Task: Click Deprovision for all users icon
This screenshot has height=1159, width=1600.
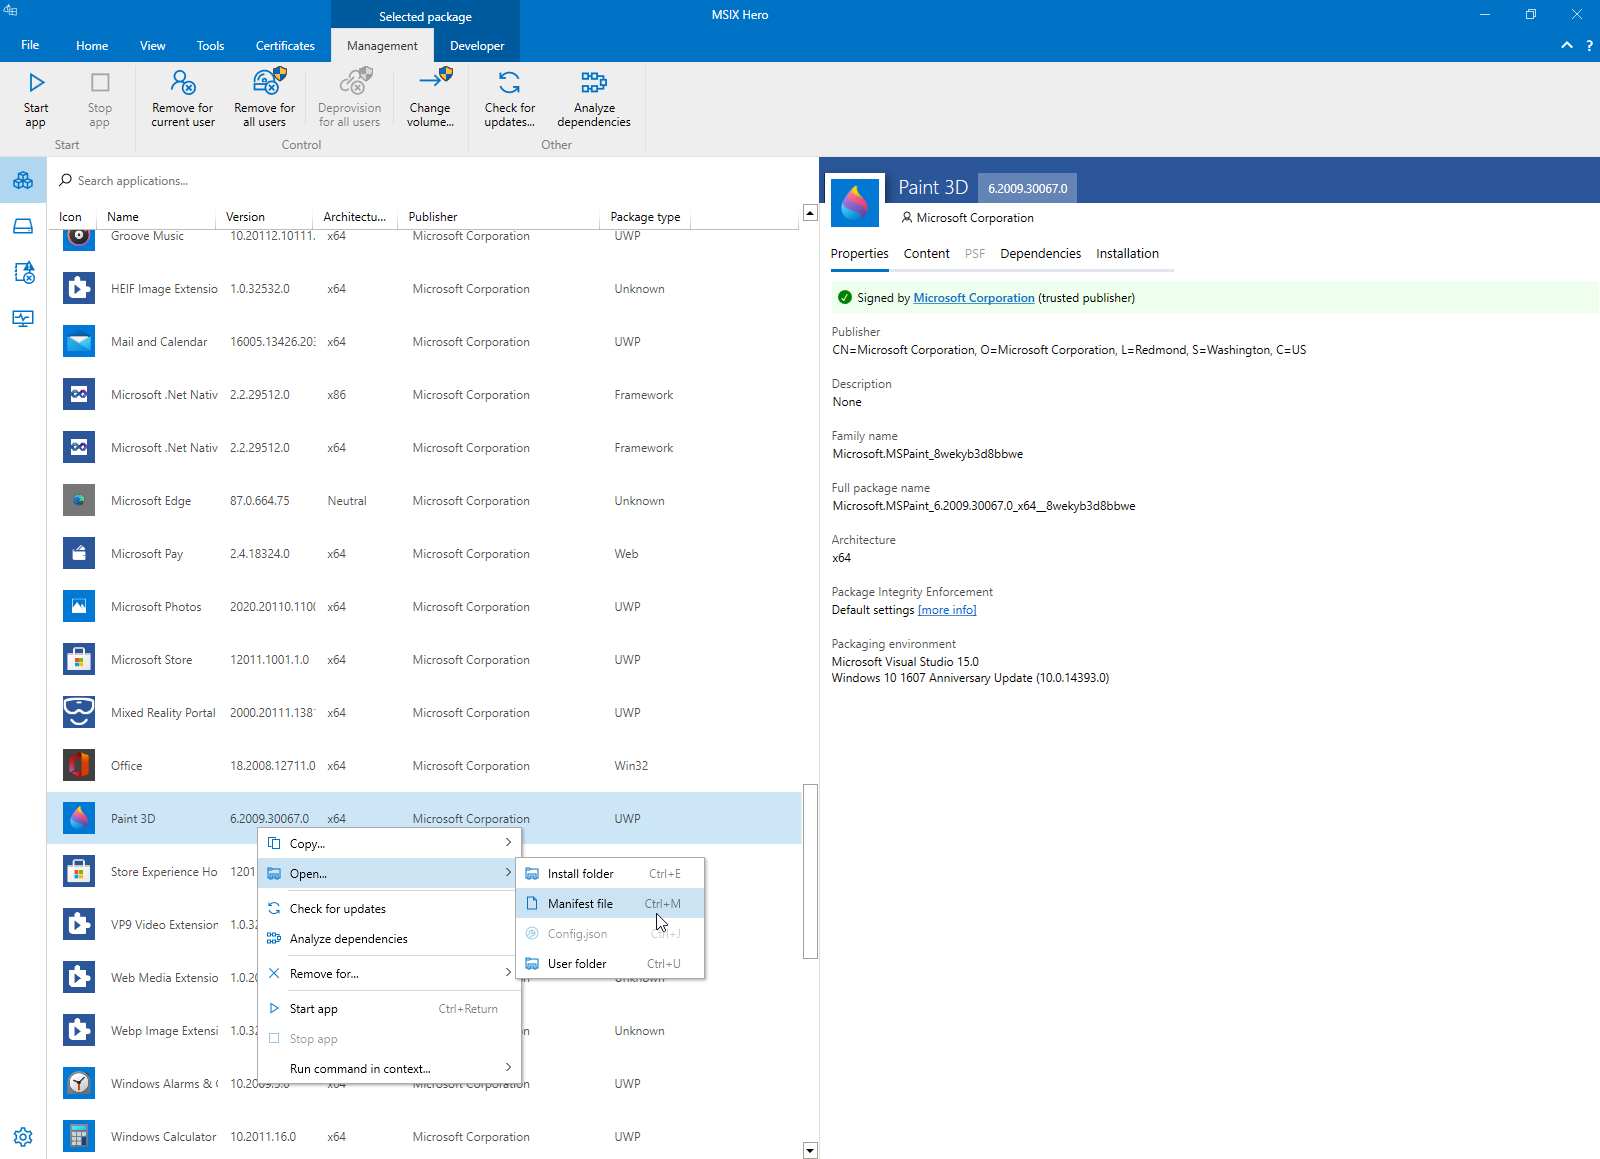Action: (355, 80)
